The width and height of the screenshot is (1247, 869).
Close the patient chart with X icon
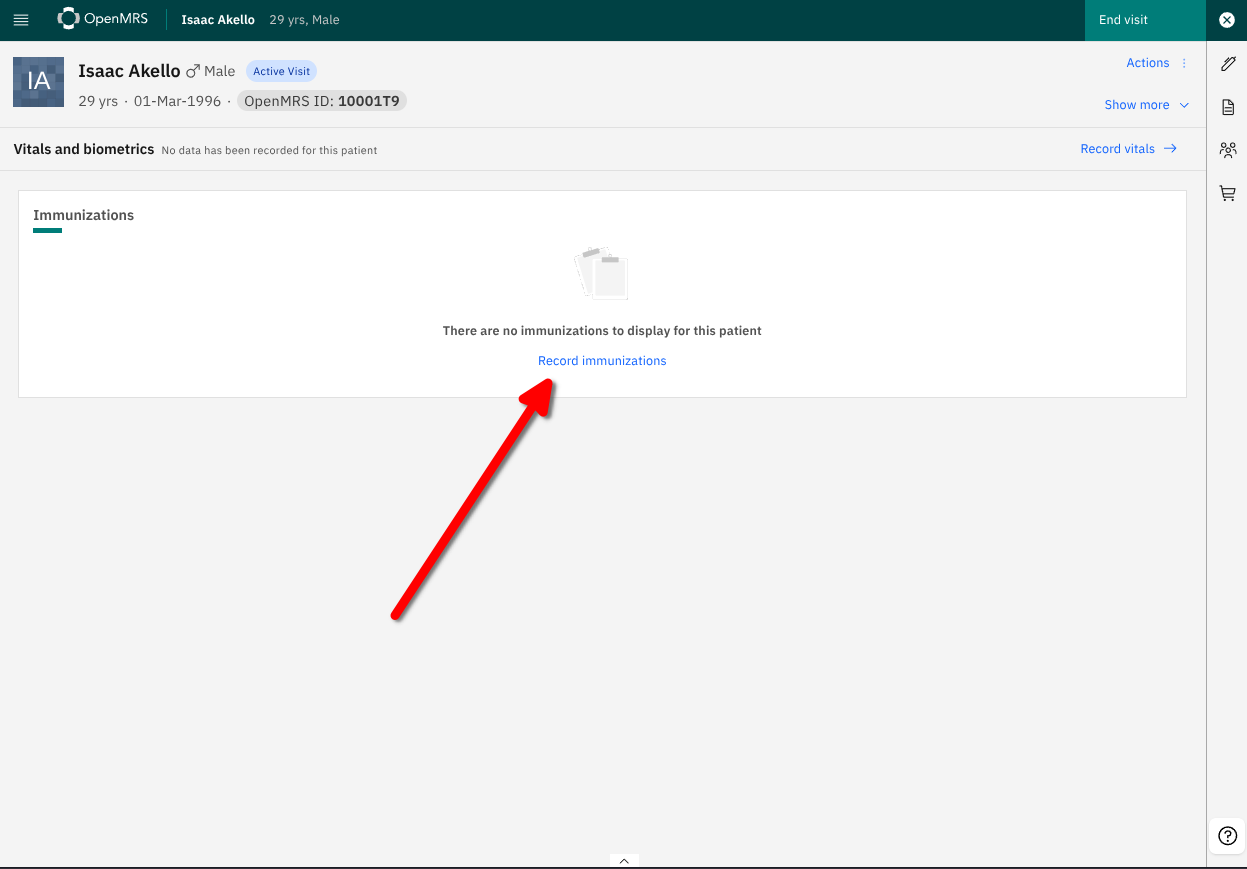(1227, 20)
